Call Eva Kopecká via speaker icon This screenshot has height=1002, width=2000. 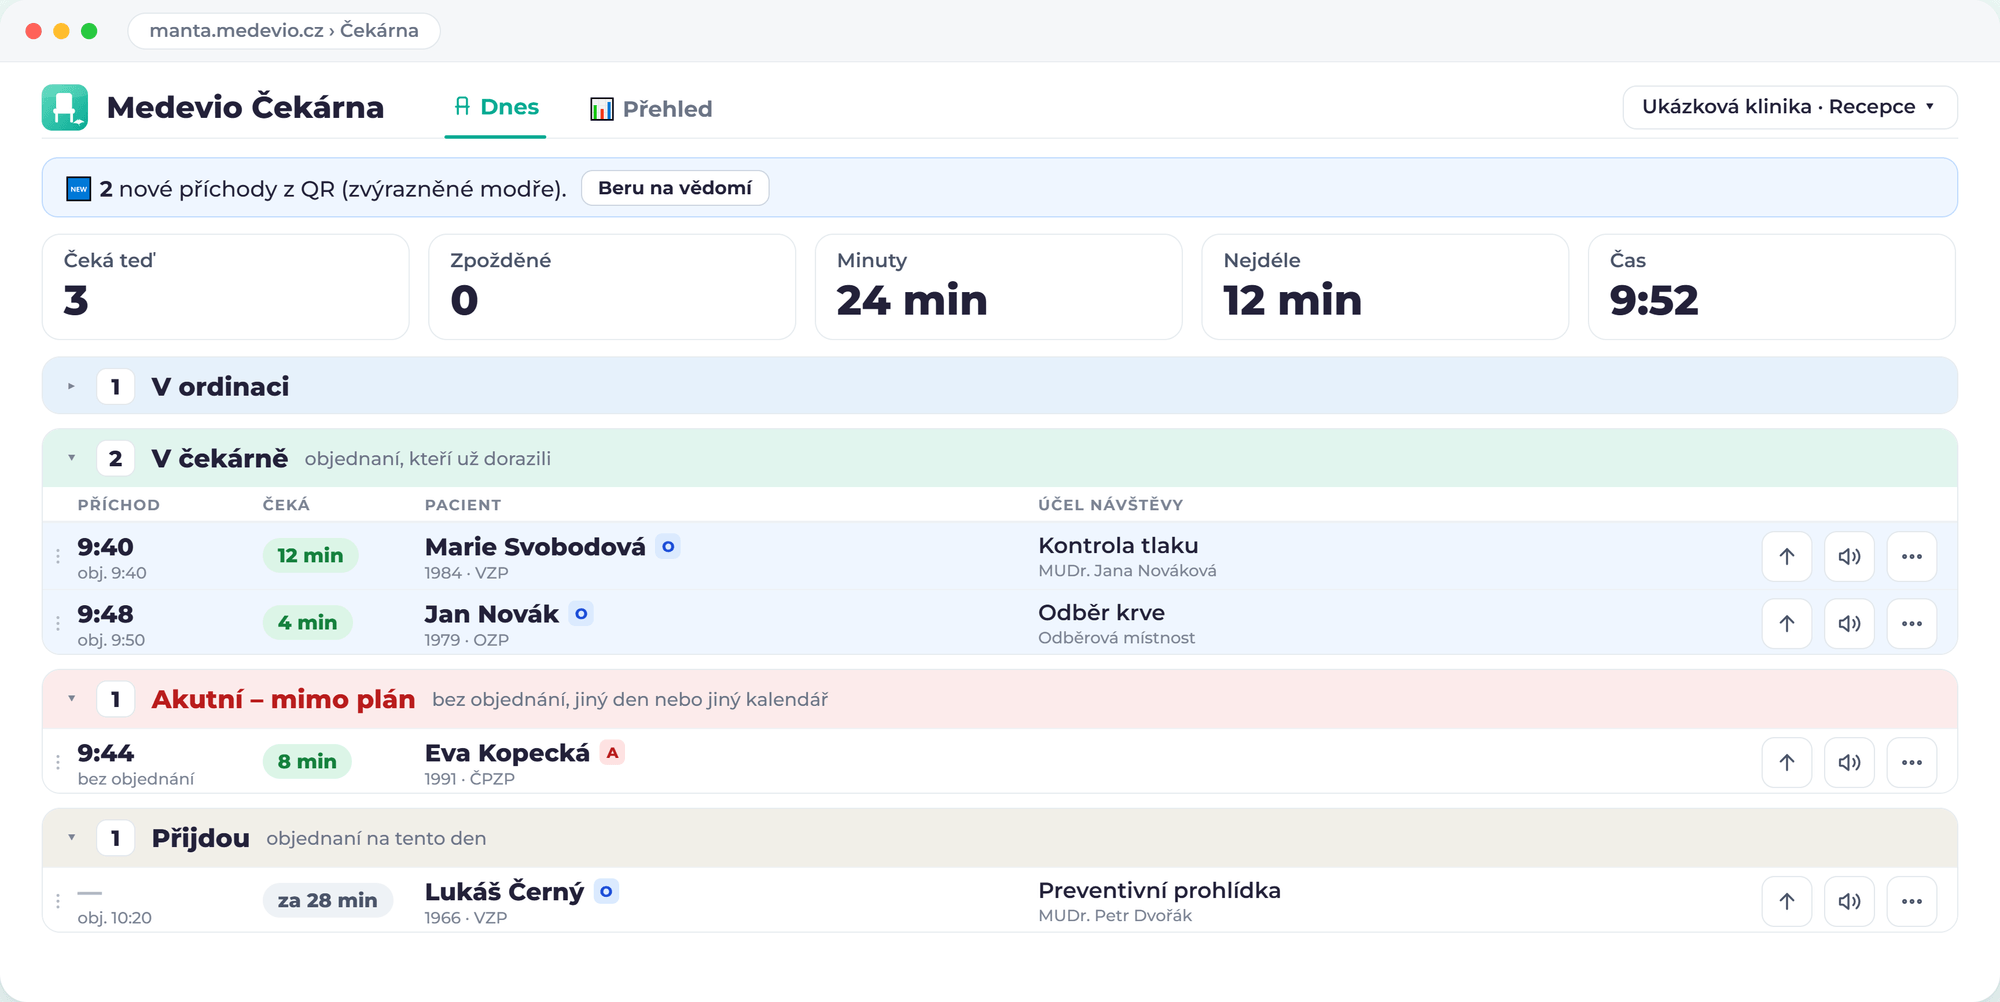click(1849, 763)
